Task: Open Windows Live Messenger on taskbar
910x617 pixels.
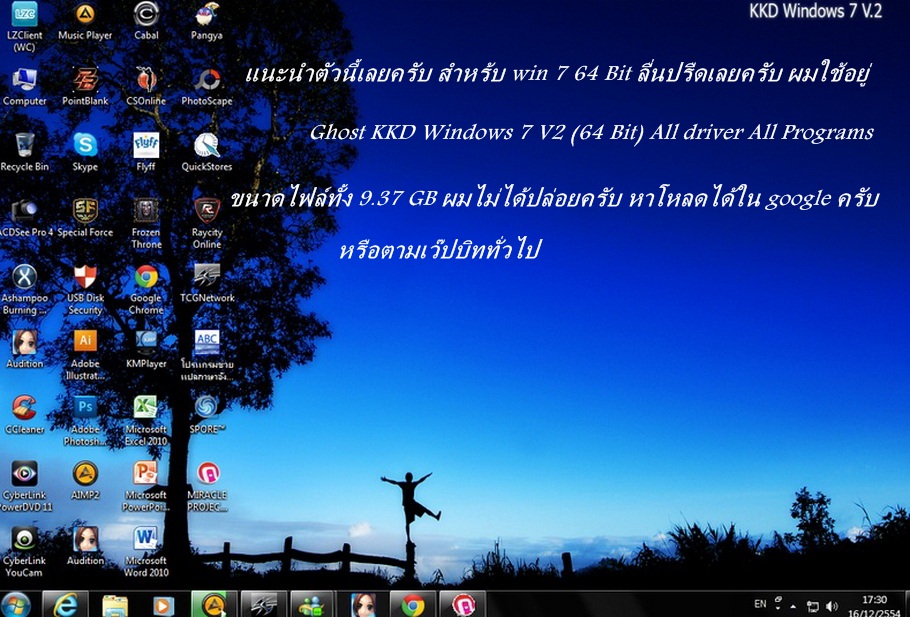Action: (312, 605)
